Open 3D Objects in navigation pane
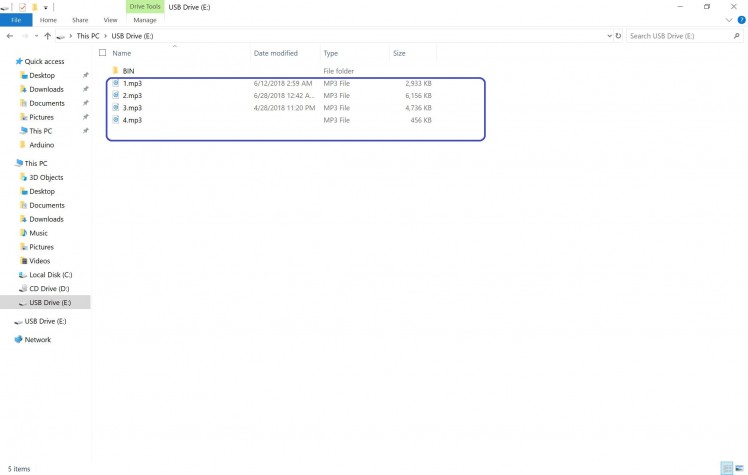 (x=46, y=177)
